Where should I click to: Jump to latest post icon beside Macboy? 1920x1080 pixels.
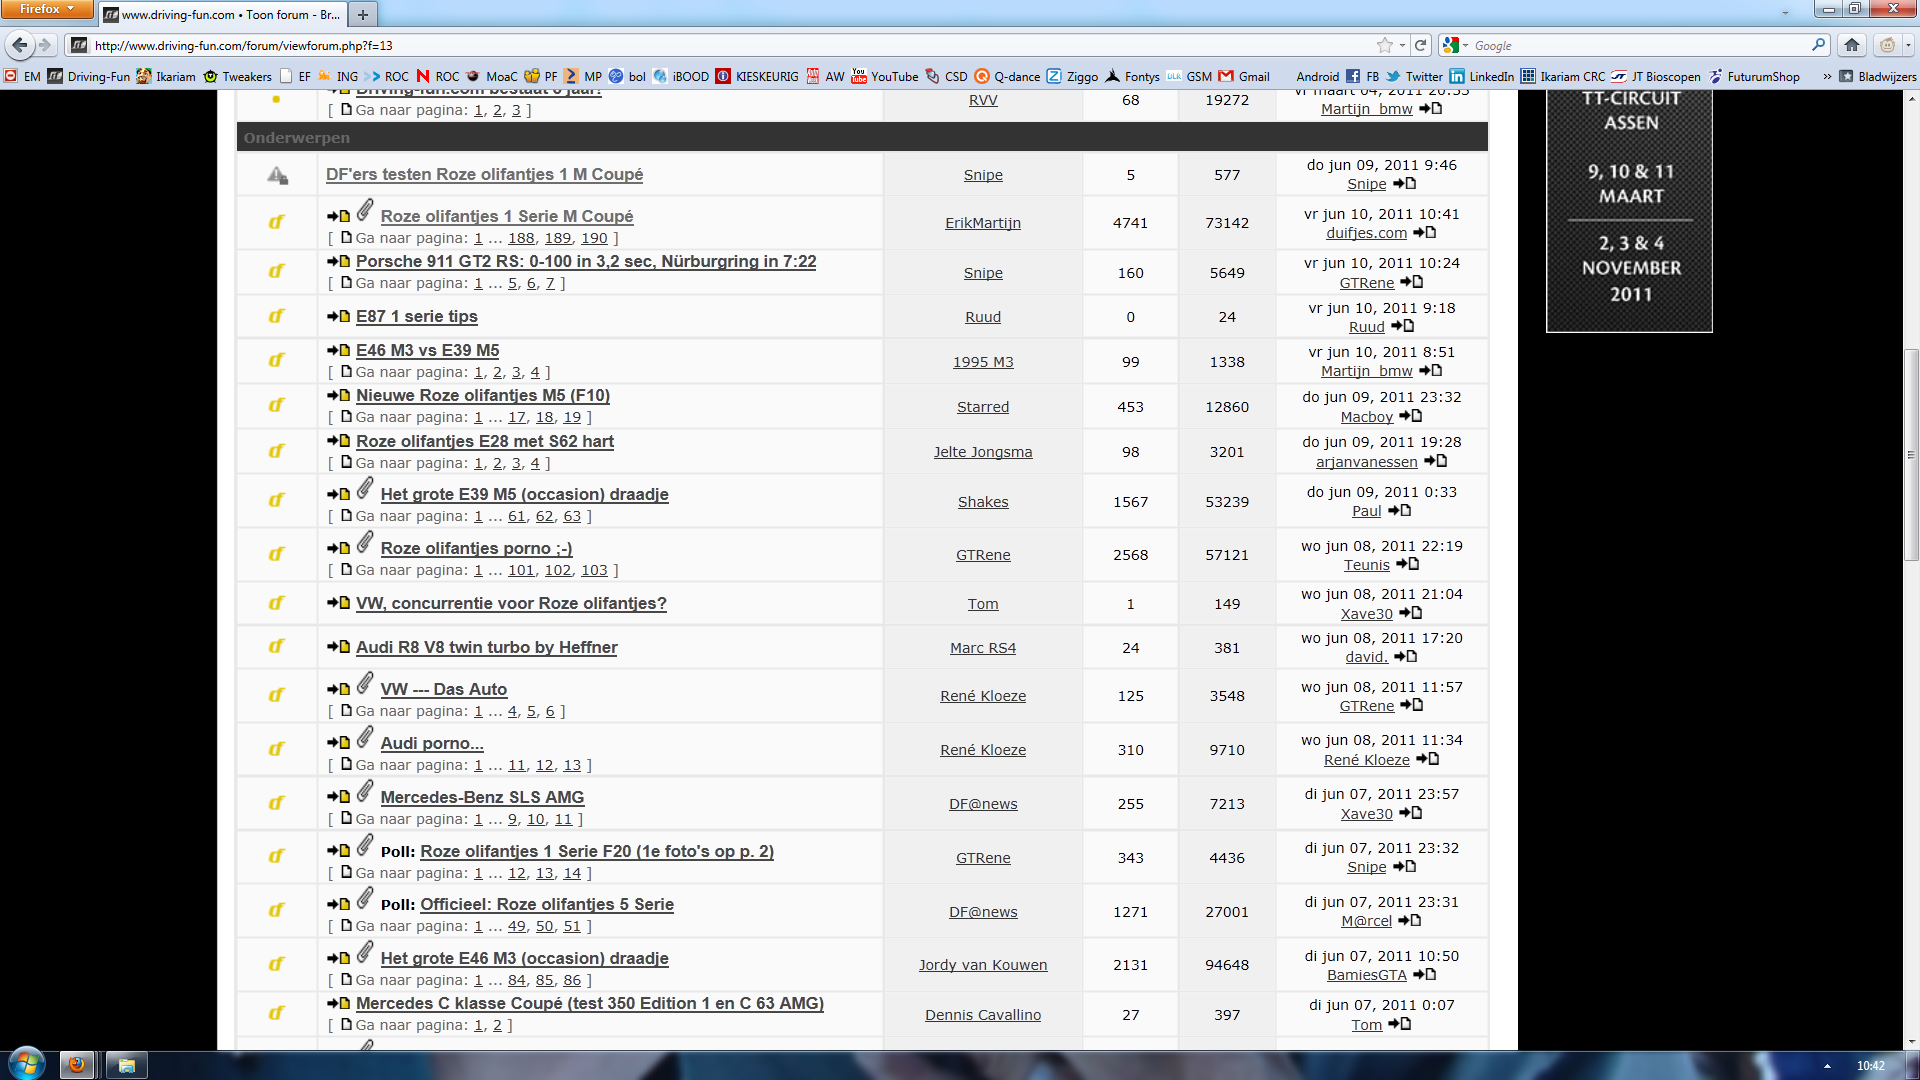coord(1410,416)
